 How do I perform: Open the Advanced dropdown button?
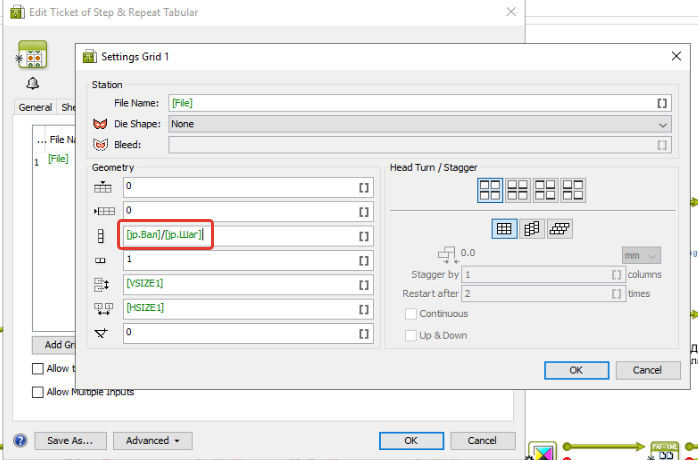pos(153,440)
